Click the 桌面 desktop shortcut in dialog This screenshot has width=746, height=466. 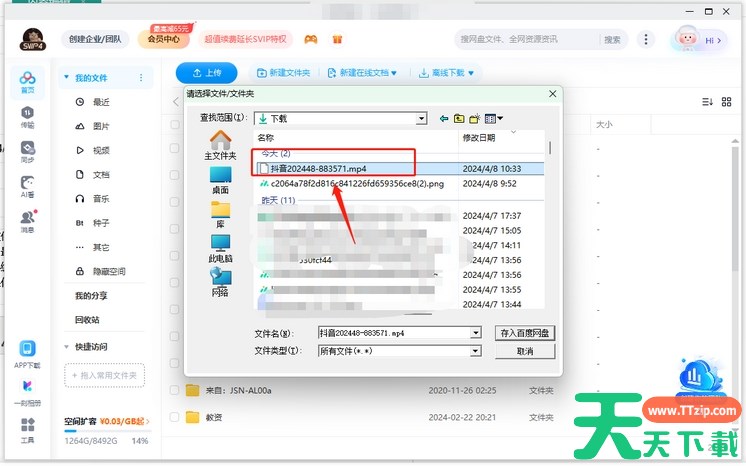coord(220,181)
